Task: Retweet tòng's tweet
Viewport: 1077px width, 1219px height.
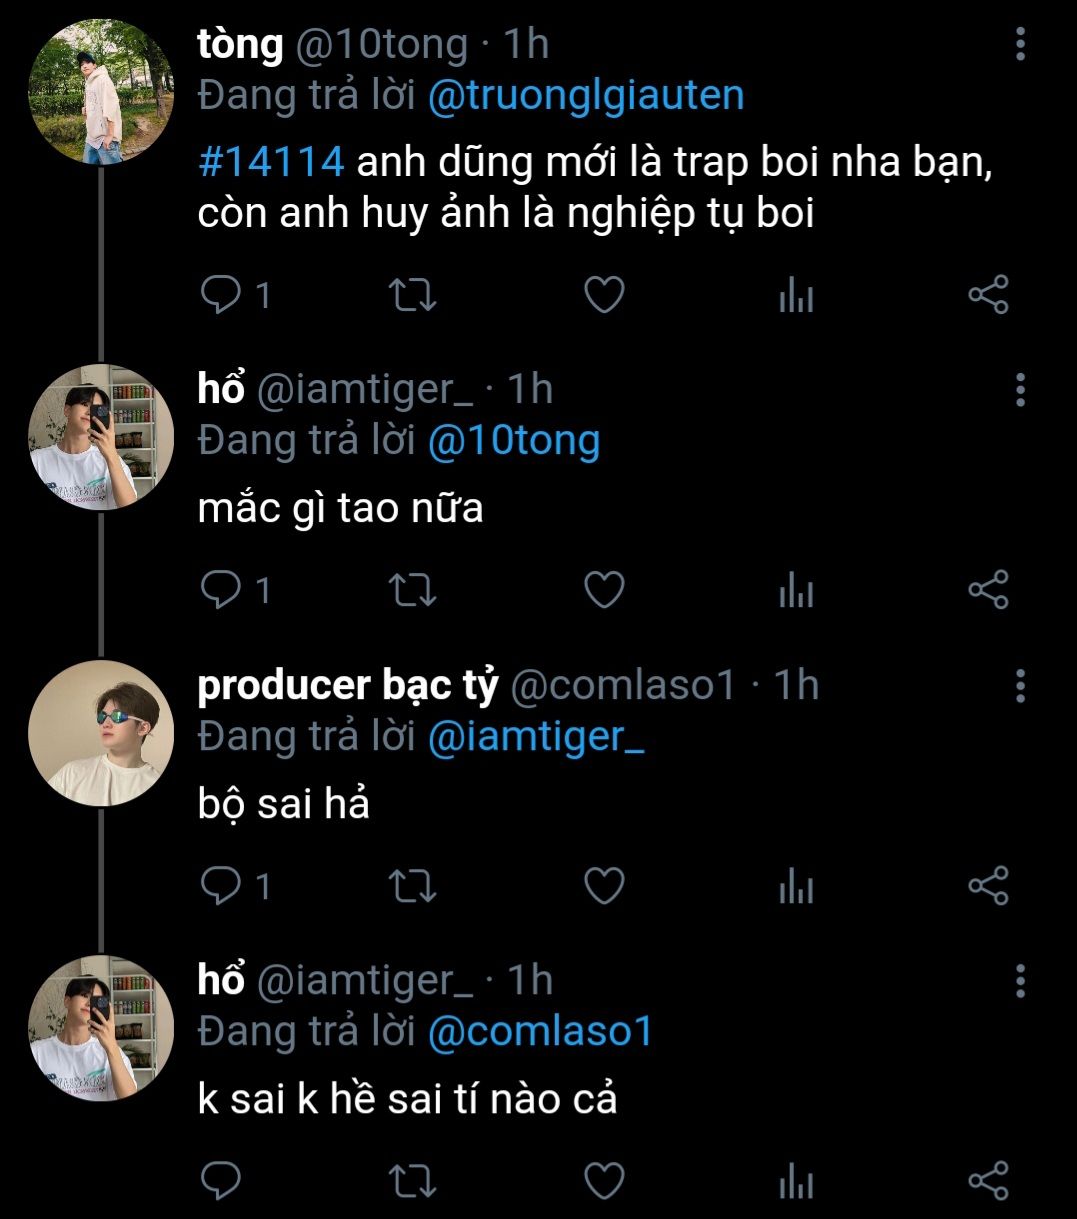Action: [x=412, y=295]
